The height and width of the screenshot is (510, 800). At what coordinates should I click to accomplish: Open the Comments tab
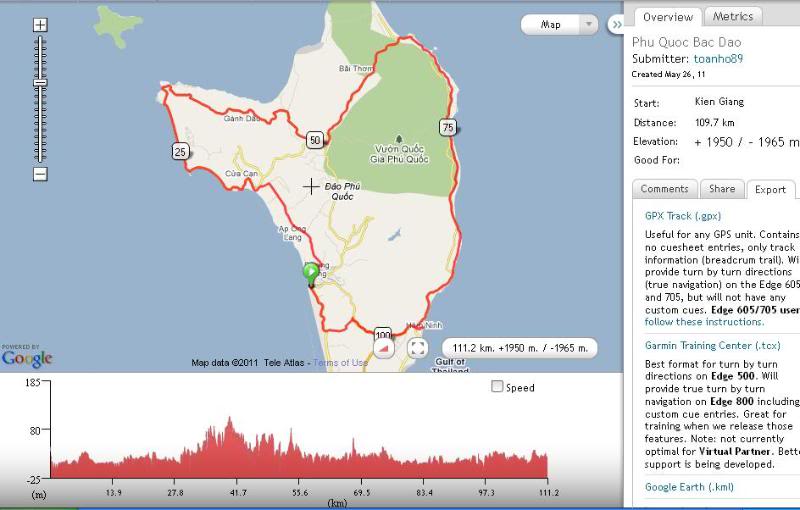pos(664,189)
